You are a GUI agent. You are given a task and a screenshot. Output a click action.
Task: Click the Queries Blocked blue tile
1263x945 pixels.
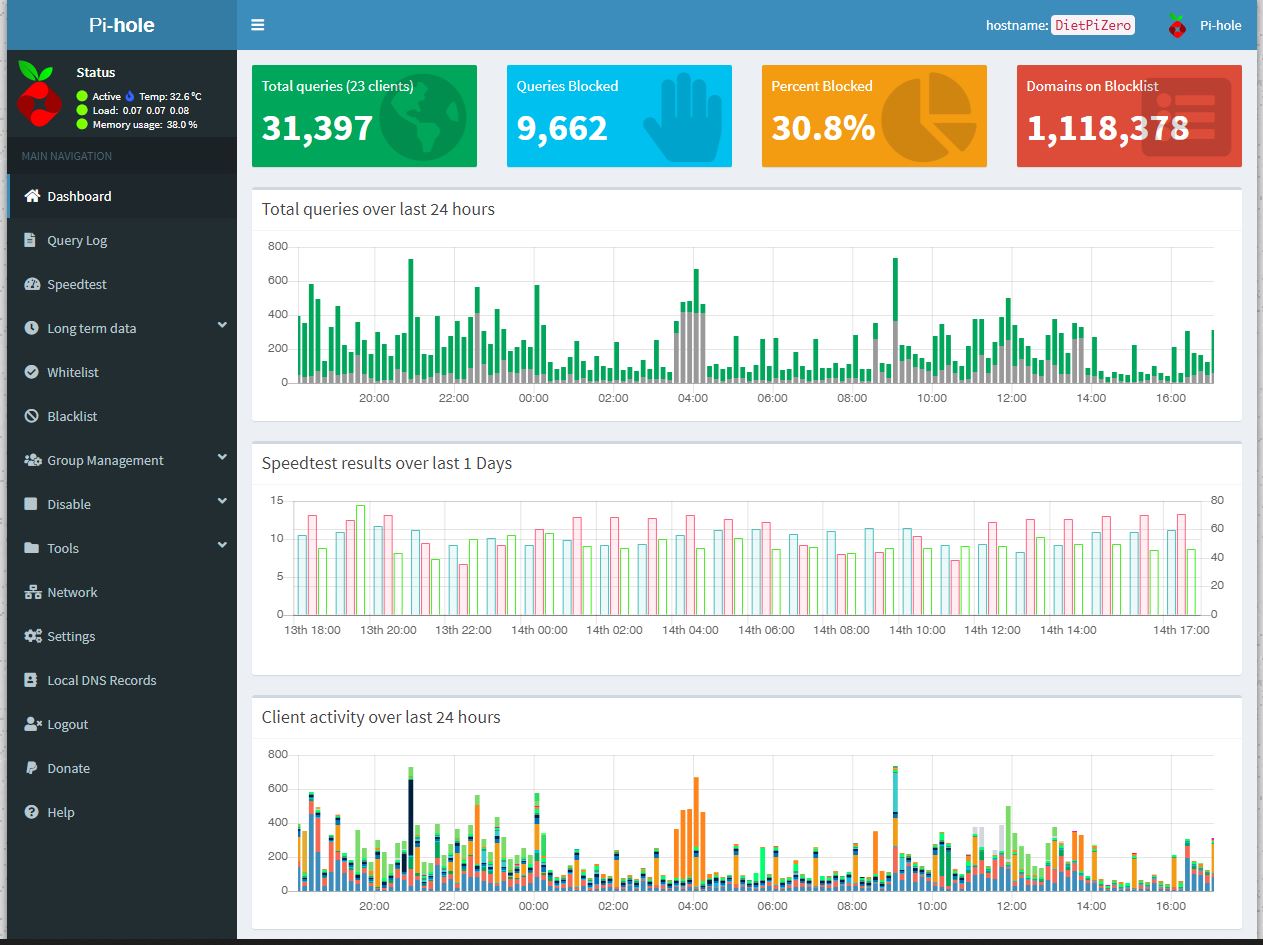tap(619, 116)
